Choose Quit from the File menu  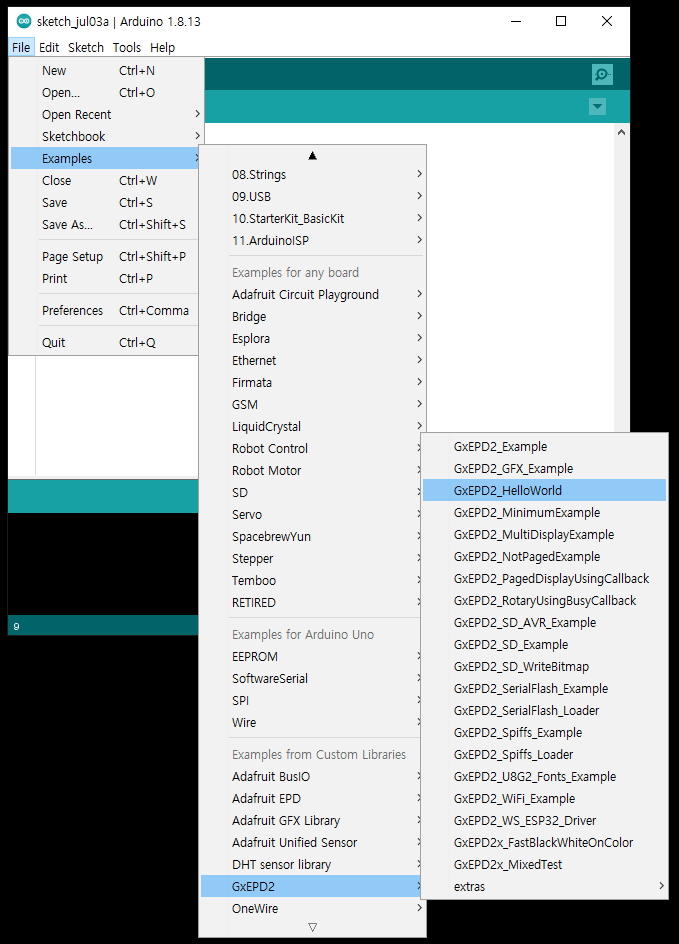(x=104, y=343)
